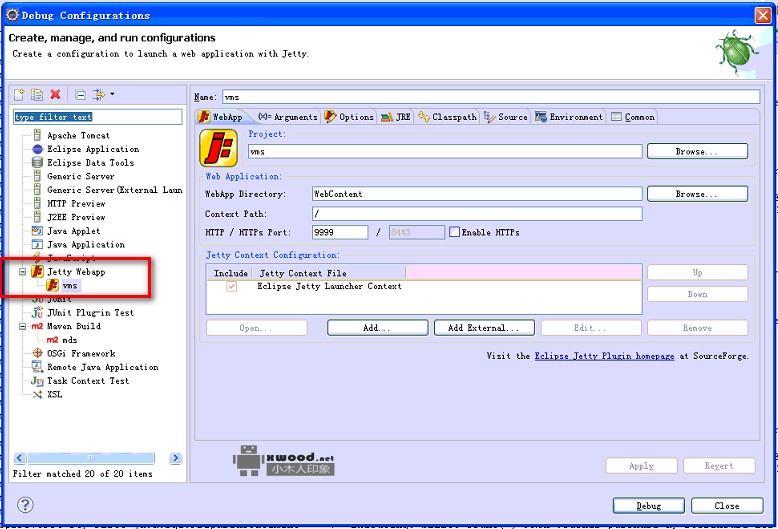Click the Jetty Context File column header
The height and width of the screenshot is (529, 778).
pos(329,273)
